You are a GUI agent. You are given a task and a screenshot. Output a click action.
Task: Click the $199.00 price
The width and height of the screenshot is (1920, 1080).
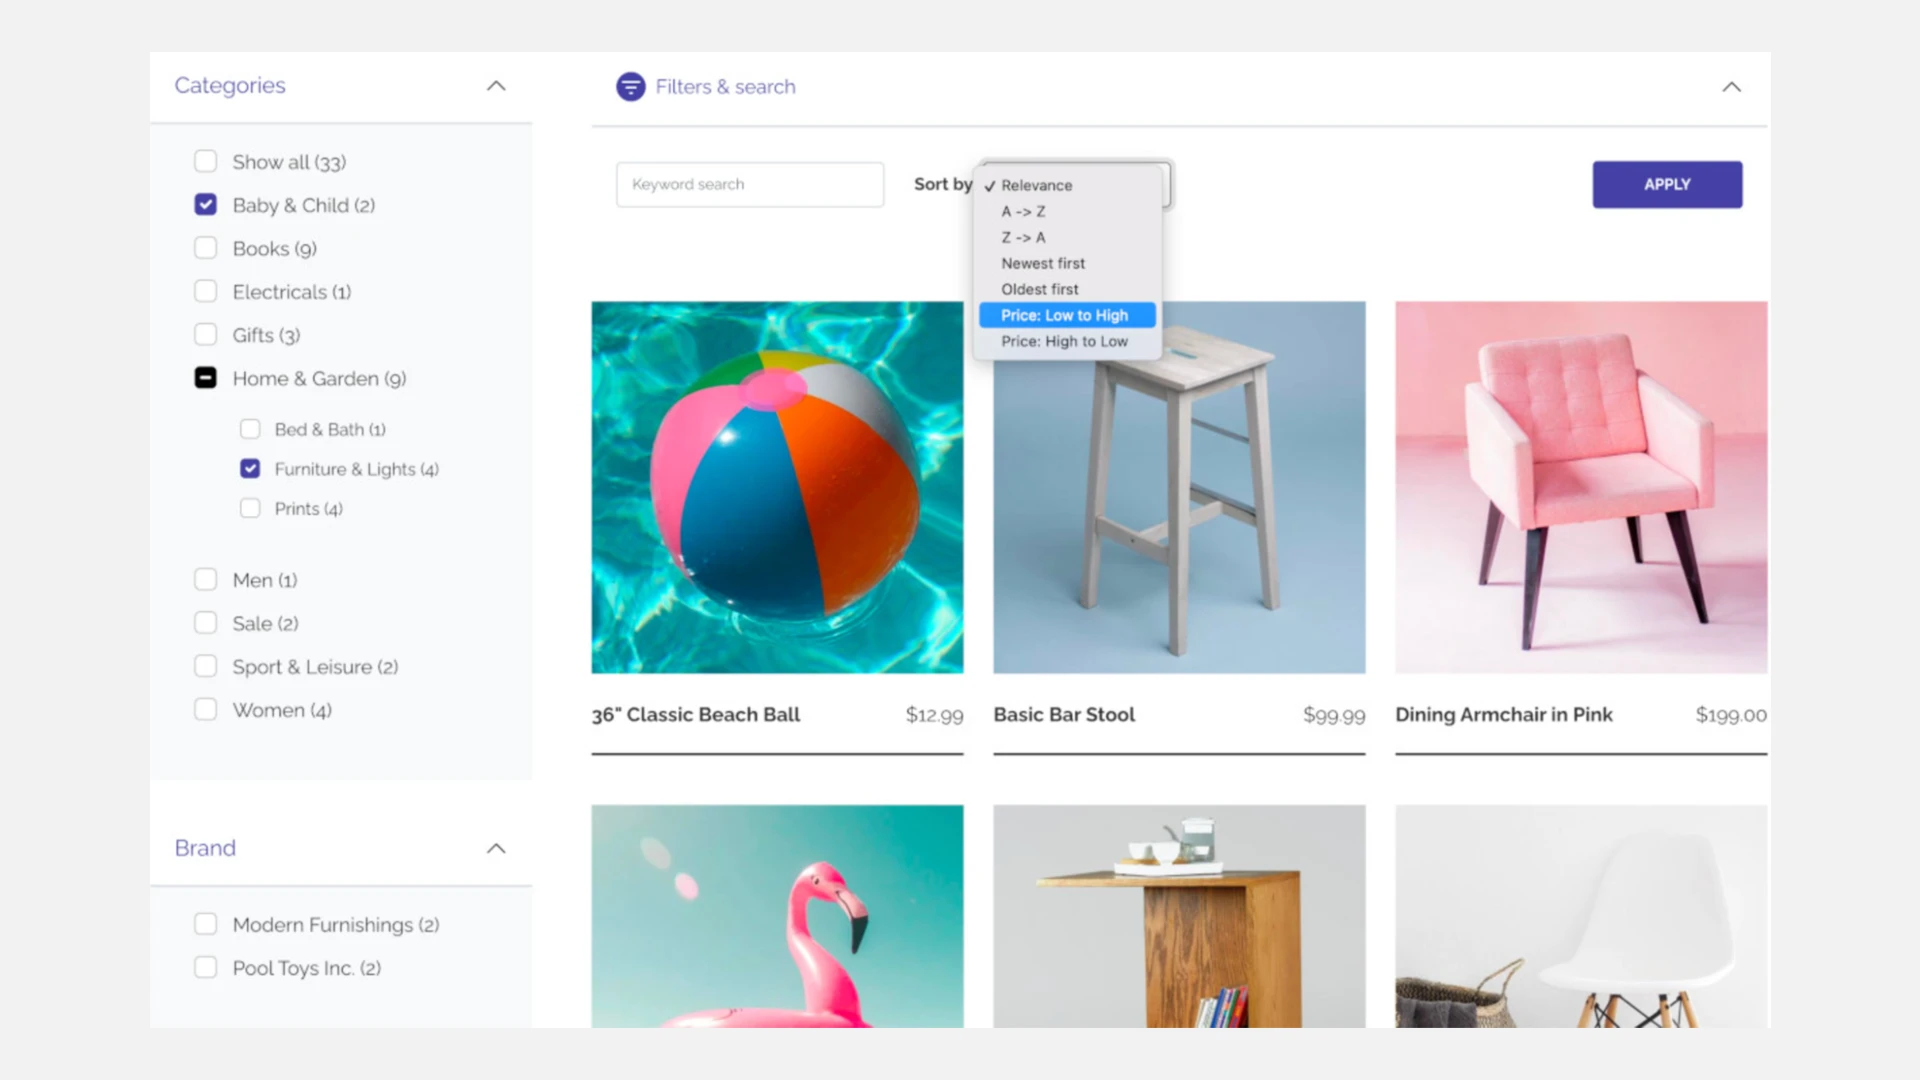pyautogui.click(x=1731, y=715)
